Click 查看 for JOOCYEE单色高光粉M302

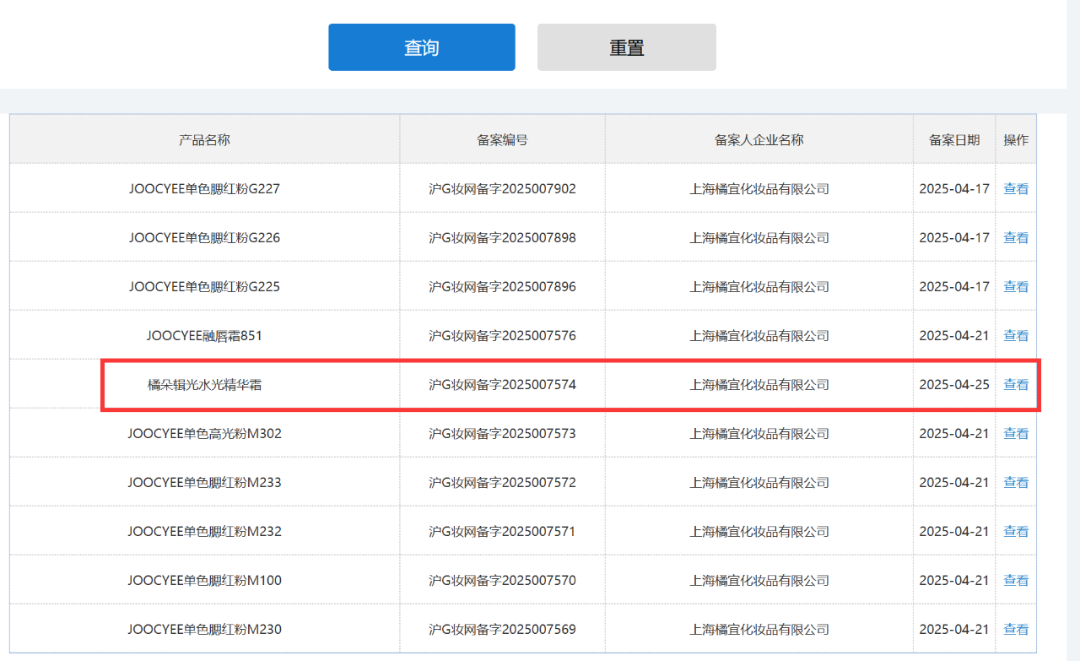[x=1016, y=434]
